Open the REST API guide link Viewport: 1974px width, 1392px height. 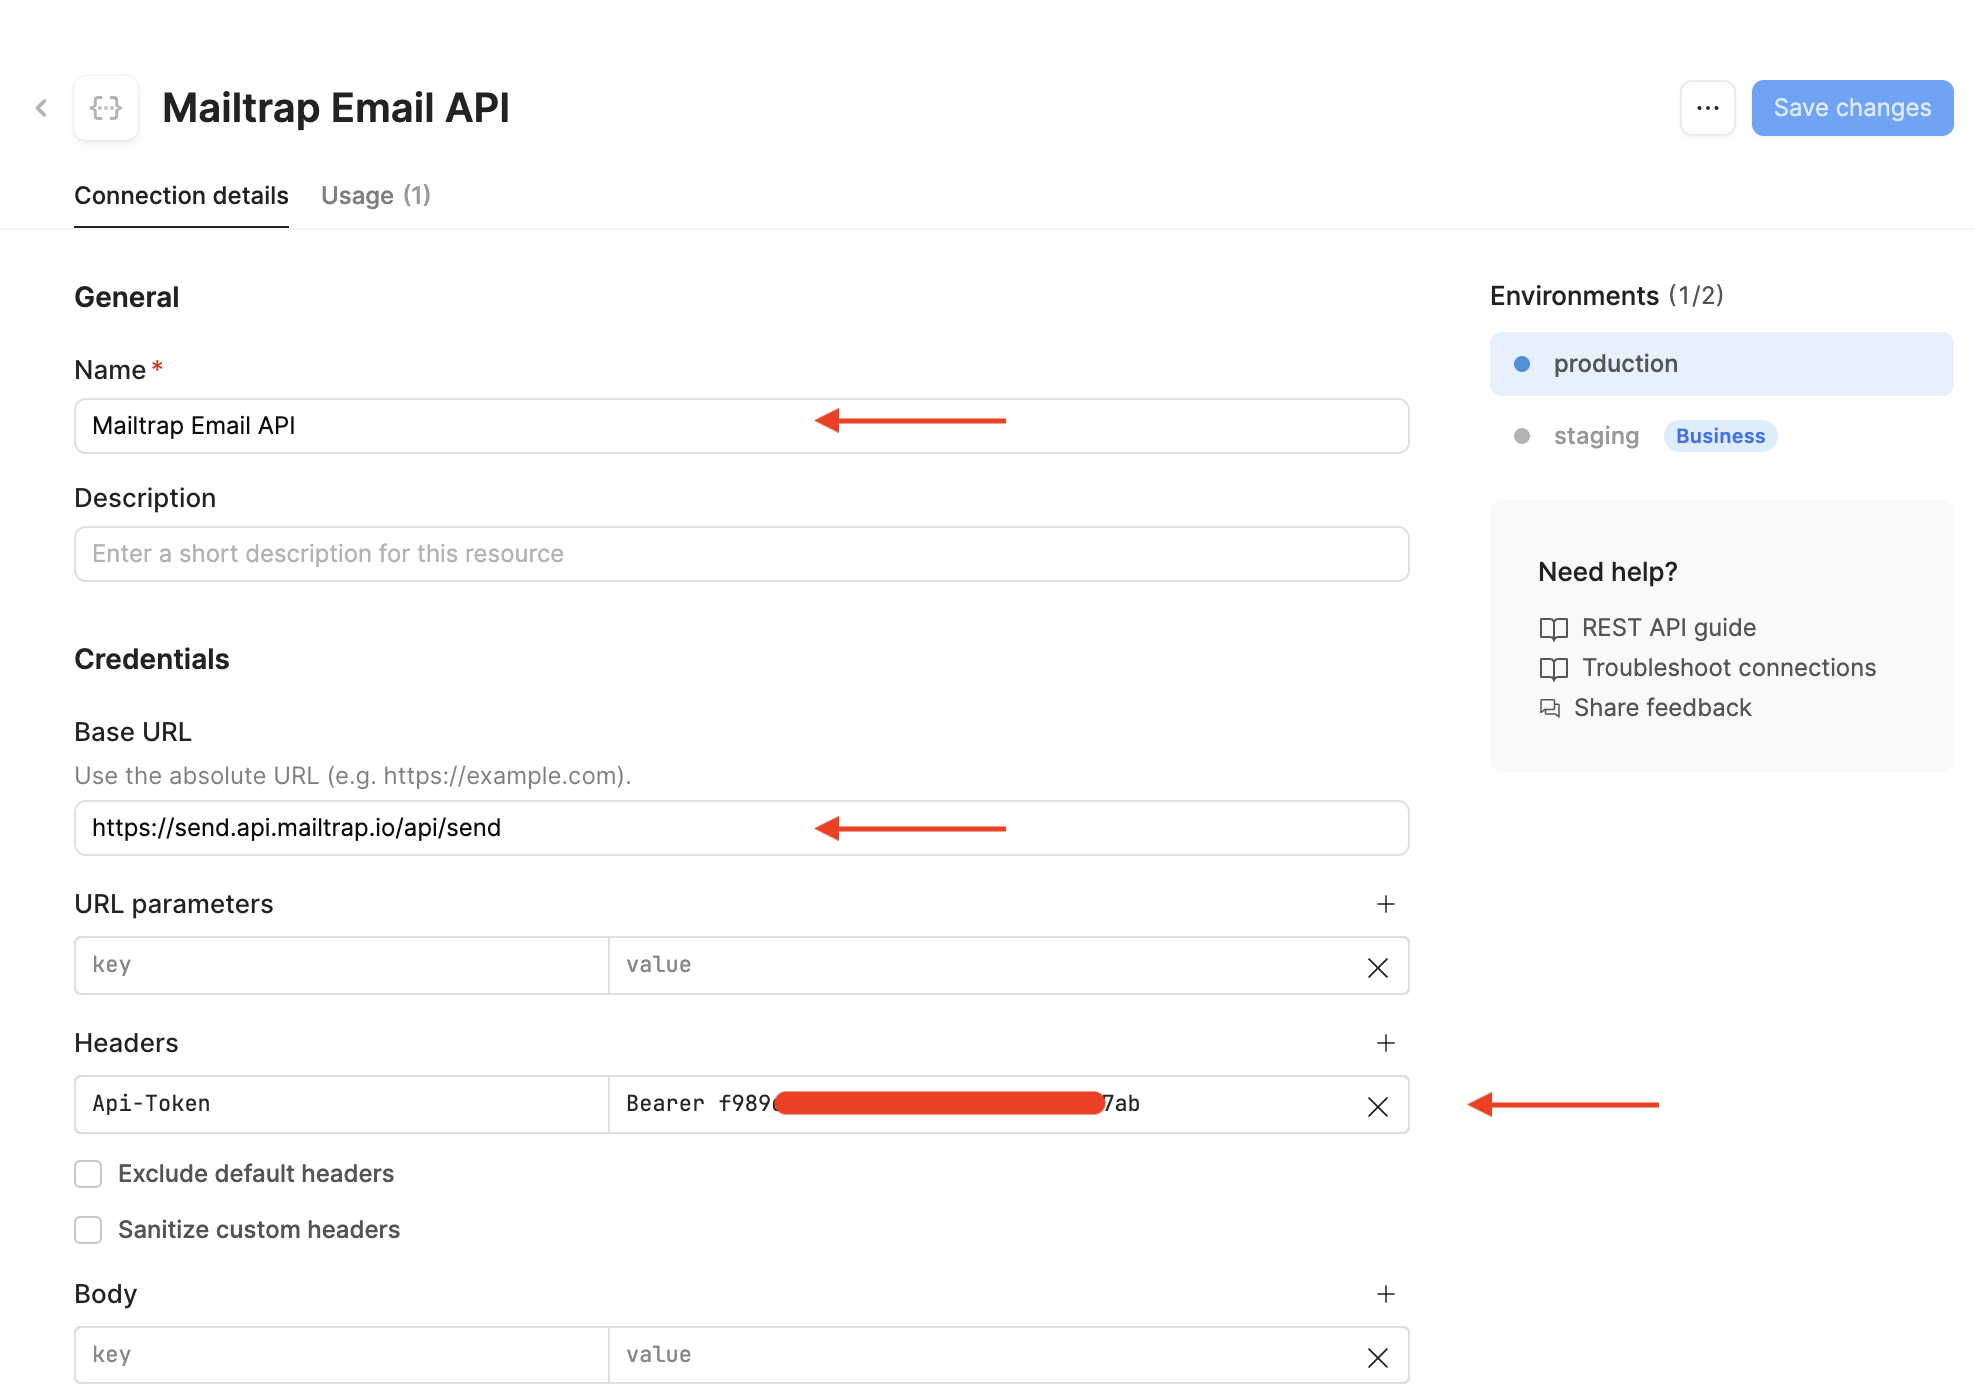[1669, 628]
